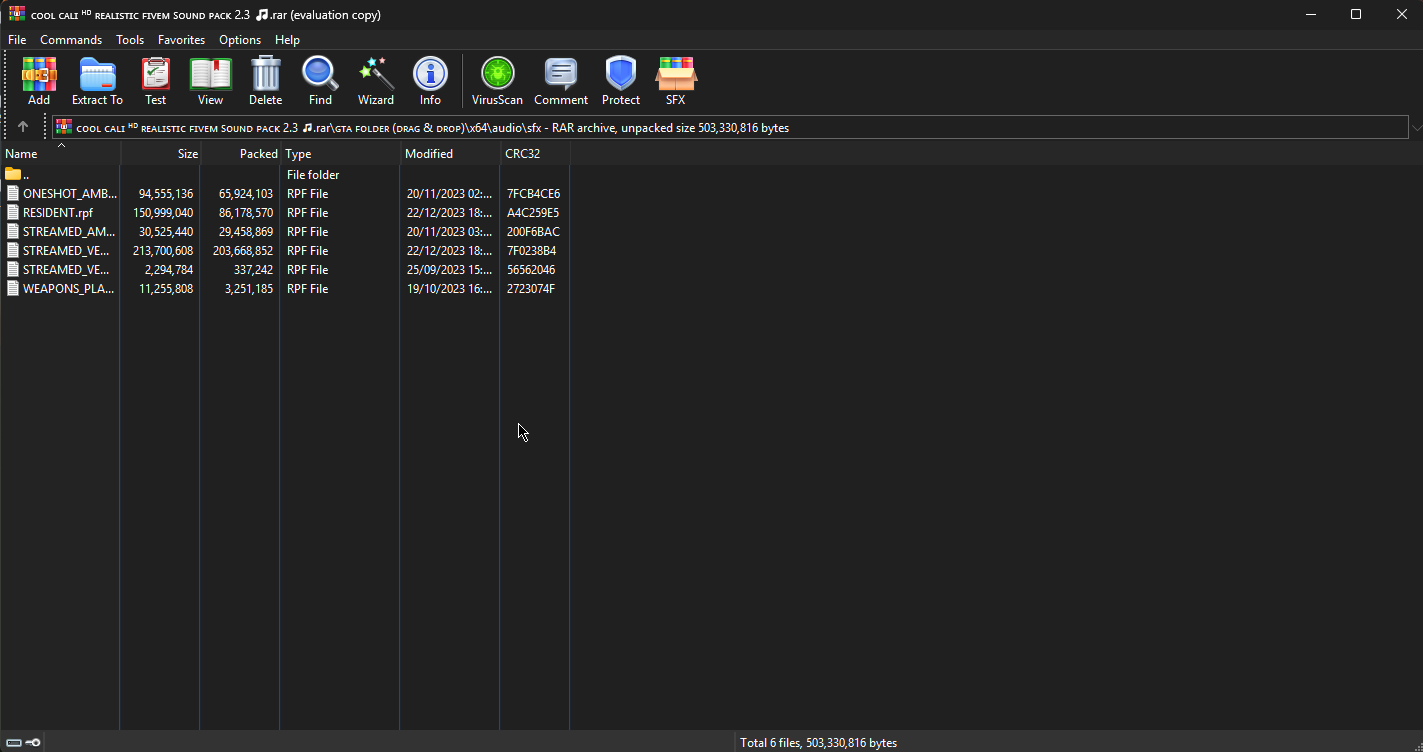This screenshot has width=1423, height=752.
Task: Open the Tools menu
Action: (130, 40)
